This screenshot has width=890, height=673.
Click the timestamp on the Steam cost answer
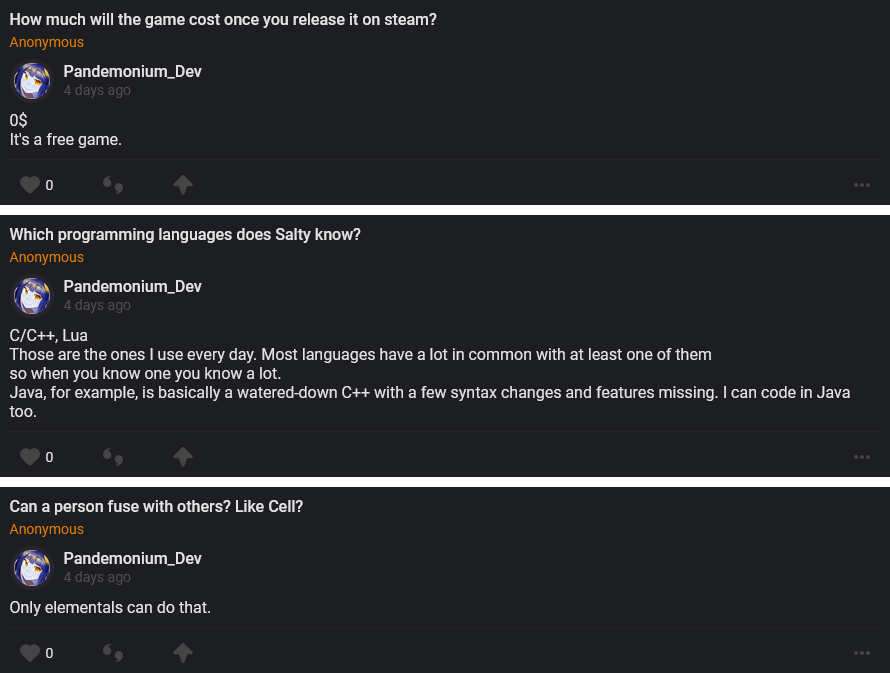[x=97, y=90]
